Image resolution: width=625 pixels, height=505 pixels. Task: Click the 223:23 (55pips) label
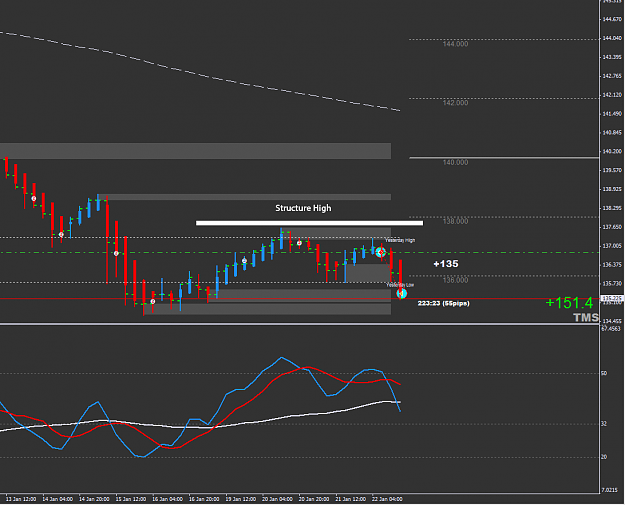pos(443,303)
